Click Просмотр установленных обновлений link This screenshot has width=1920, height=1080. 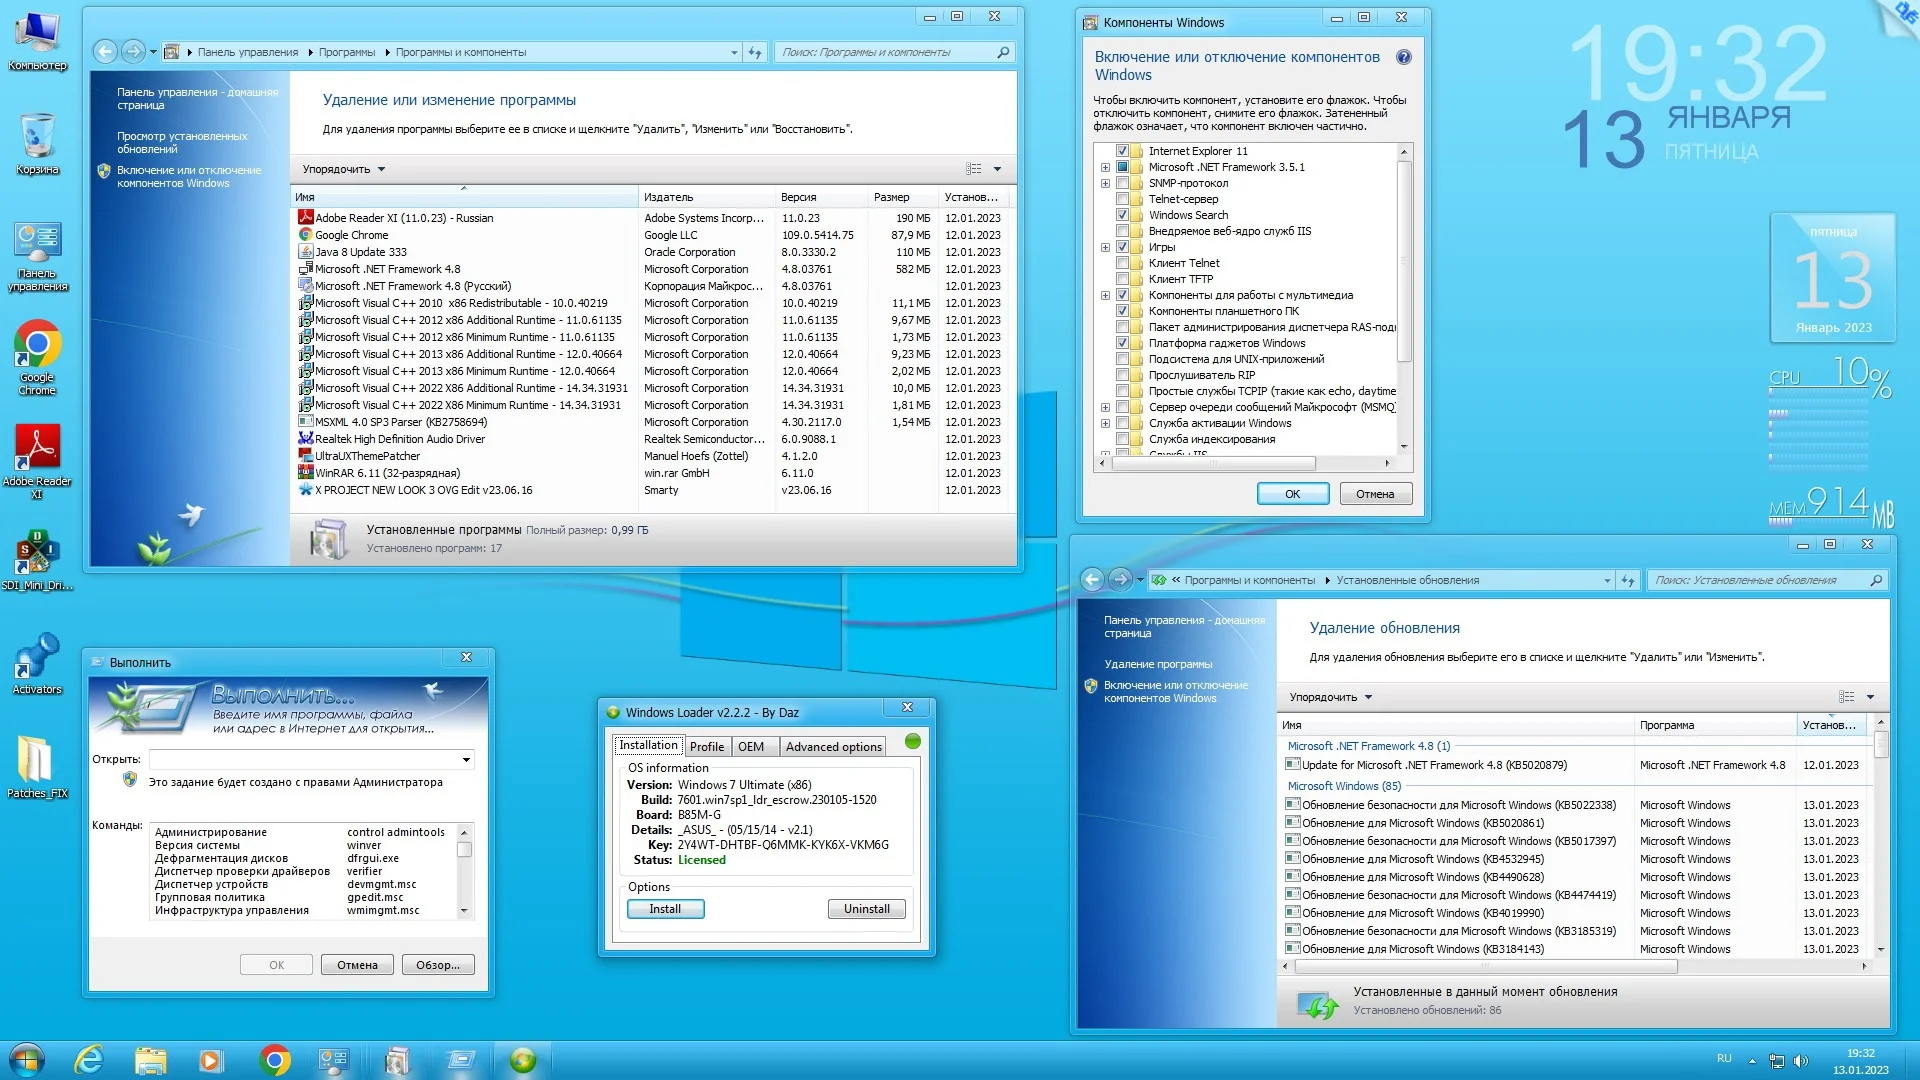(182, 142)
